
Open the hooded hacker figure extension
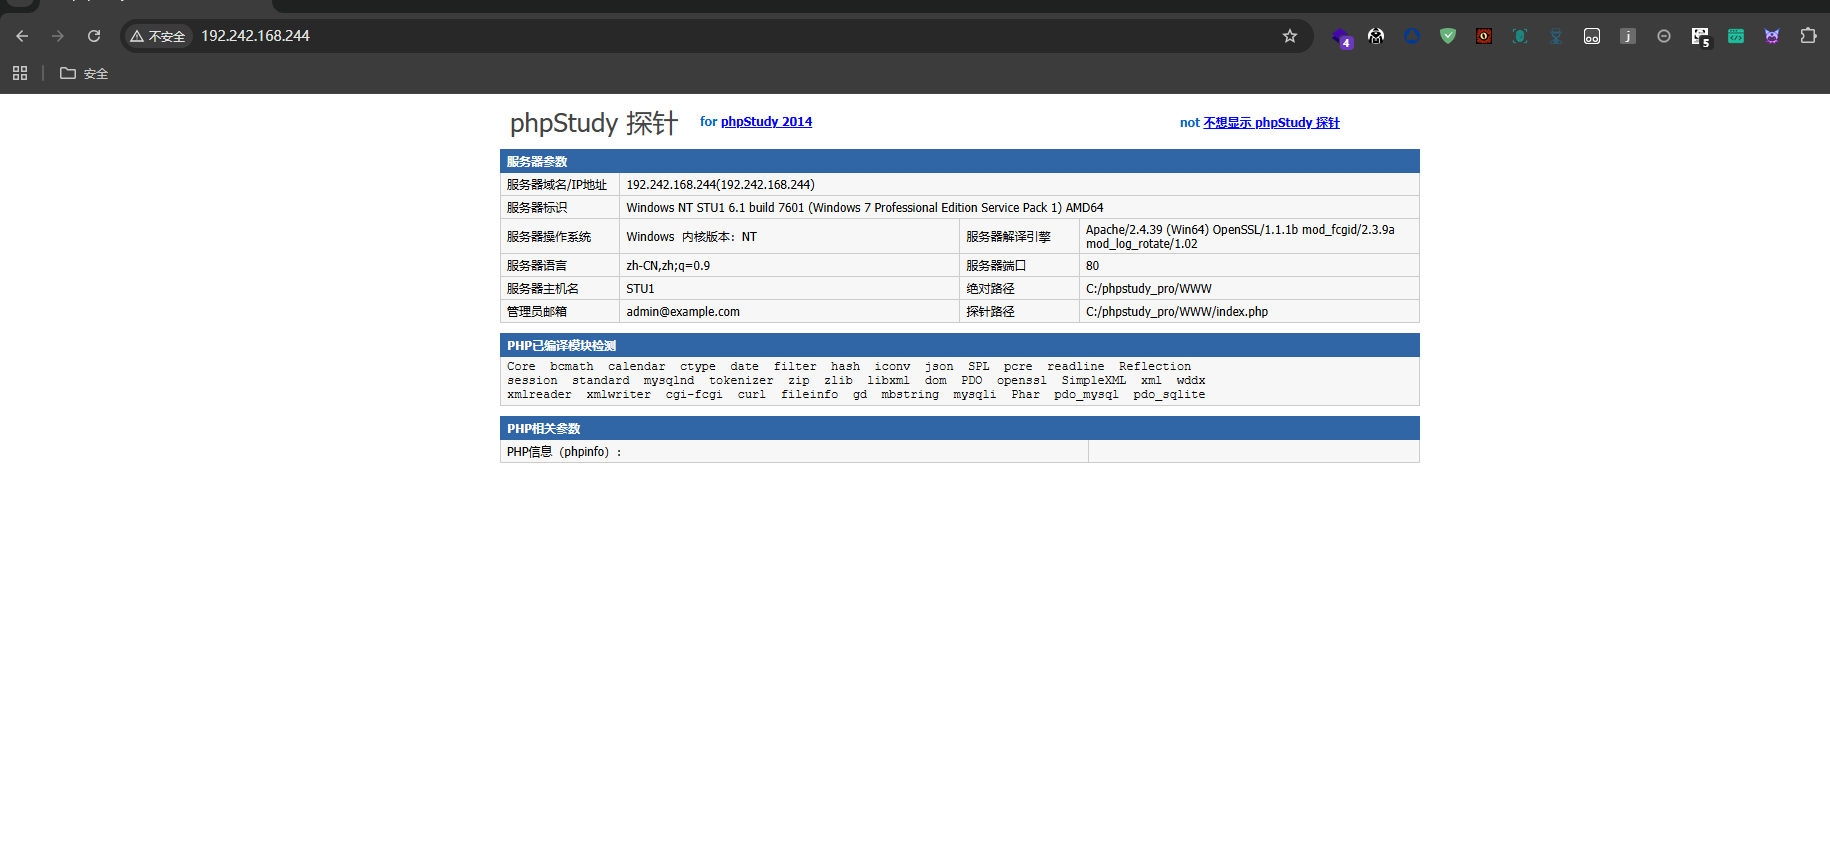point(1376,36)
